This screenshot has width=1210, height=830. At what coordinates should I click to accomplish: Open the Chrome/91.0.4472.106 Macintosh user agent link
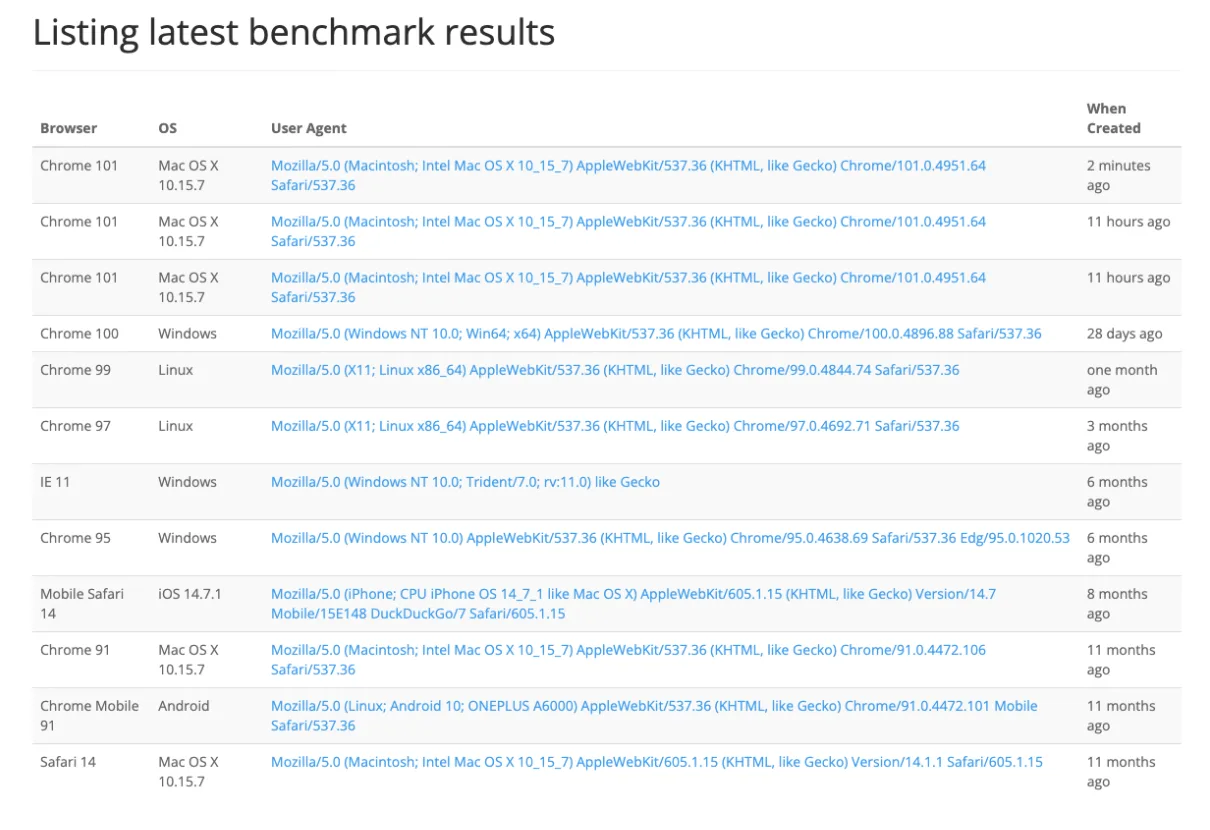(x=628, y=659)
